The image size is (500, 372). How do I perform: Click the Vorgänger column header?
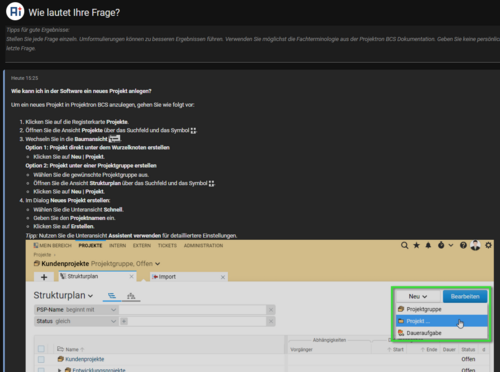tap(301, 349)
